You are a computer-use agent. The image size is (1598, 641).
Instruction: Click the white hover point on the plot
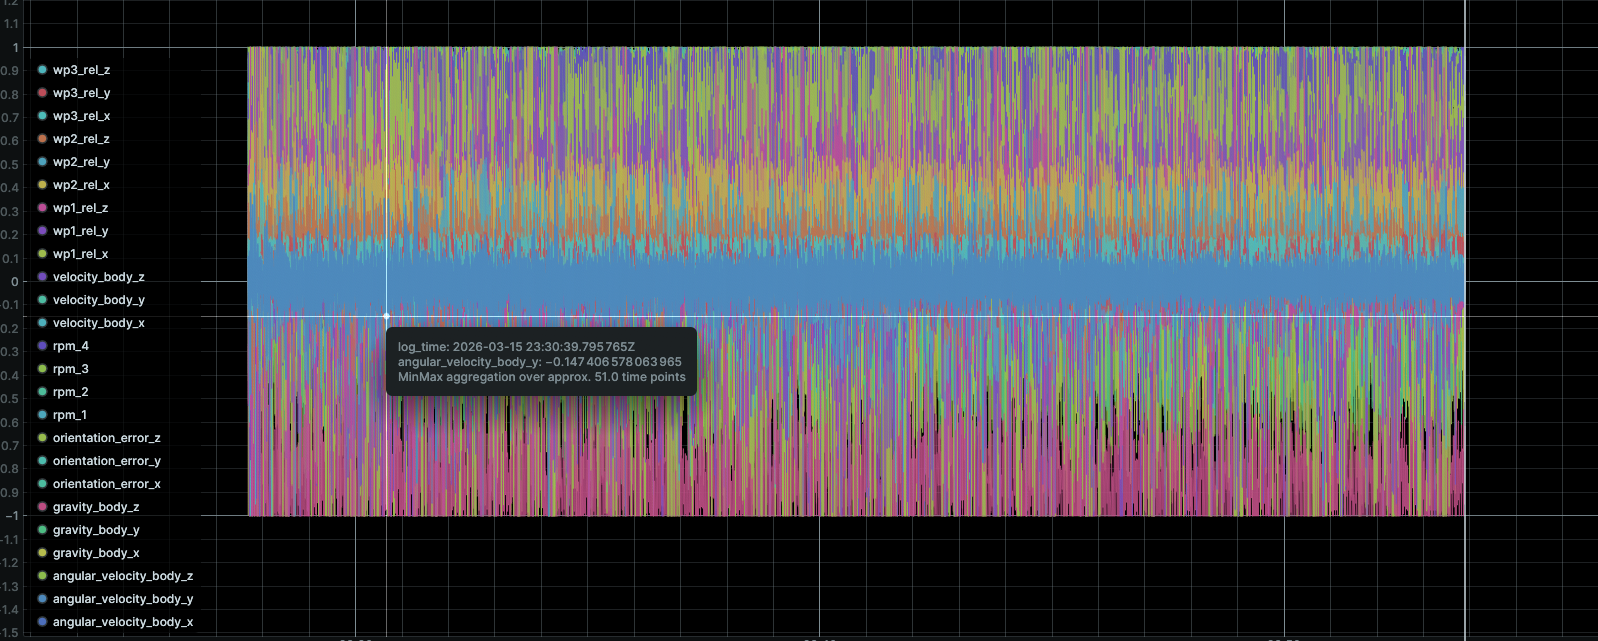(x=387, y=316)
